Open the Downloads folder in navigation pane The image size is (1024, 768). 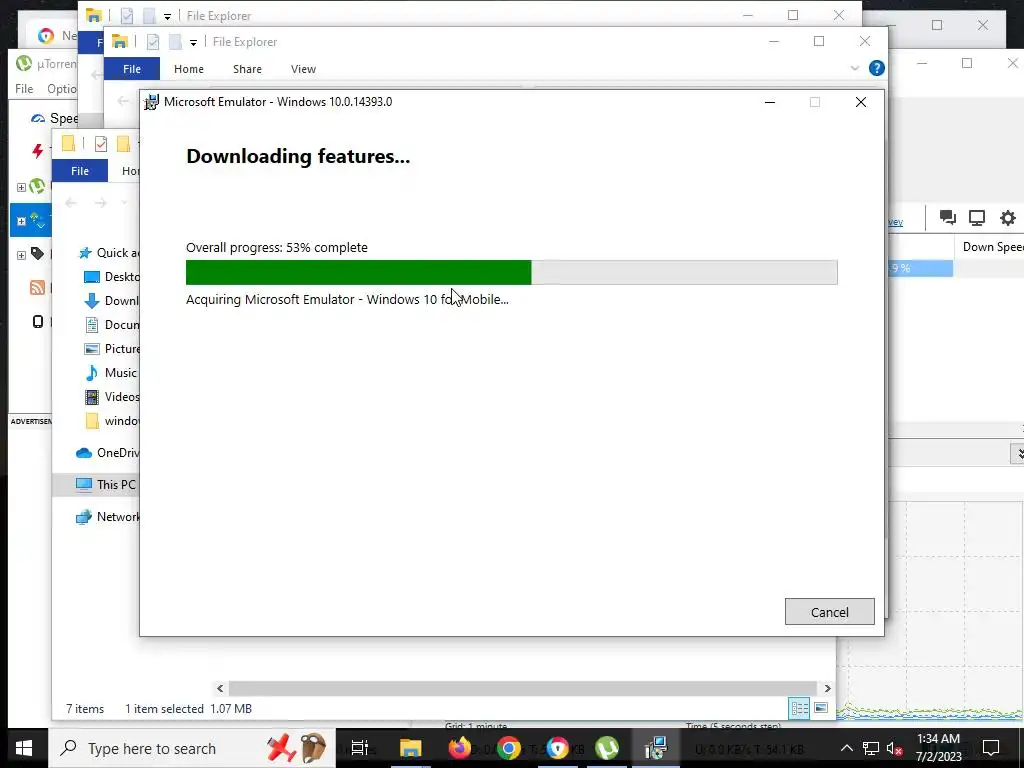pos(112,301)
